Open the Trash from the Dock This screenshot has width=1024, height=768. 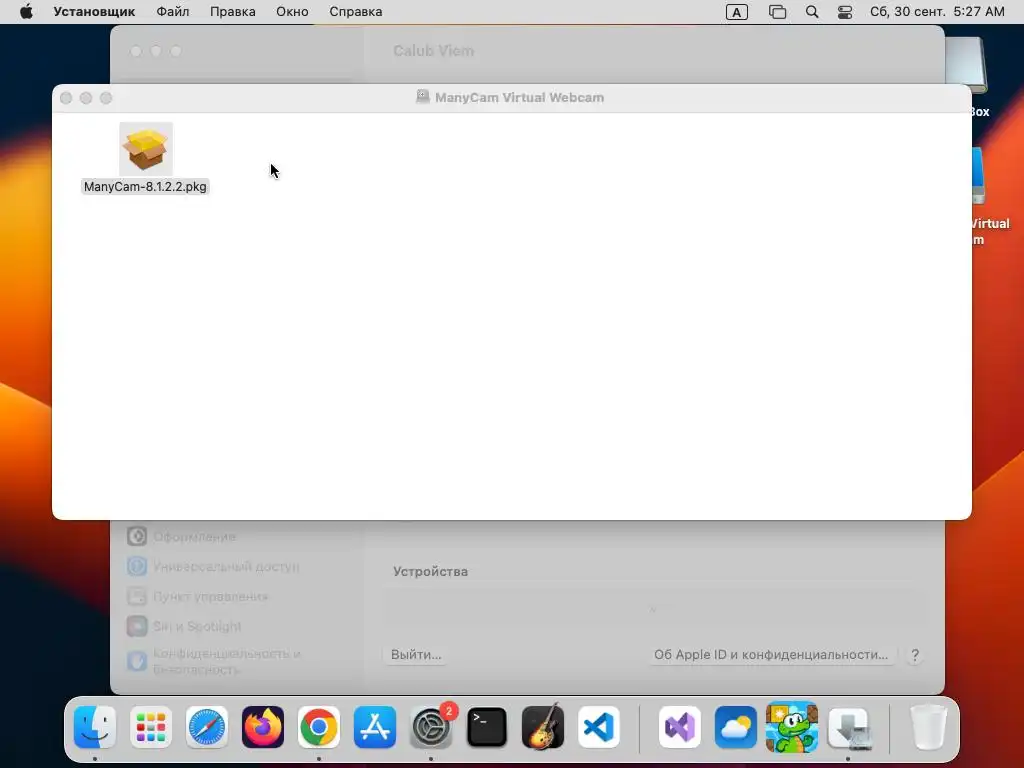[x=928, y=727]
